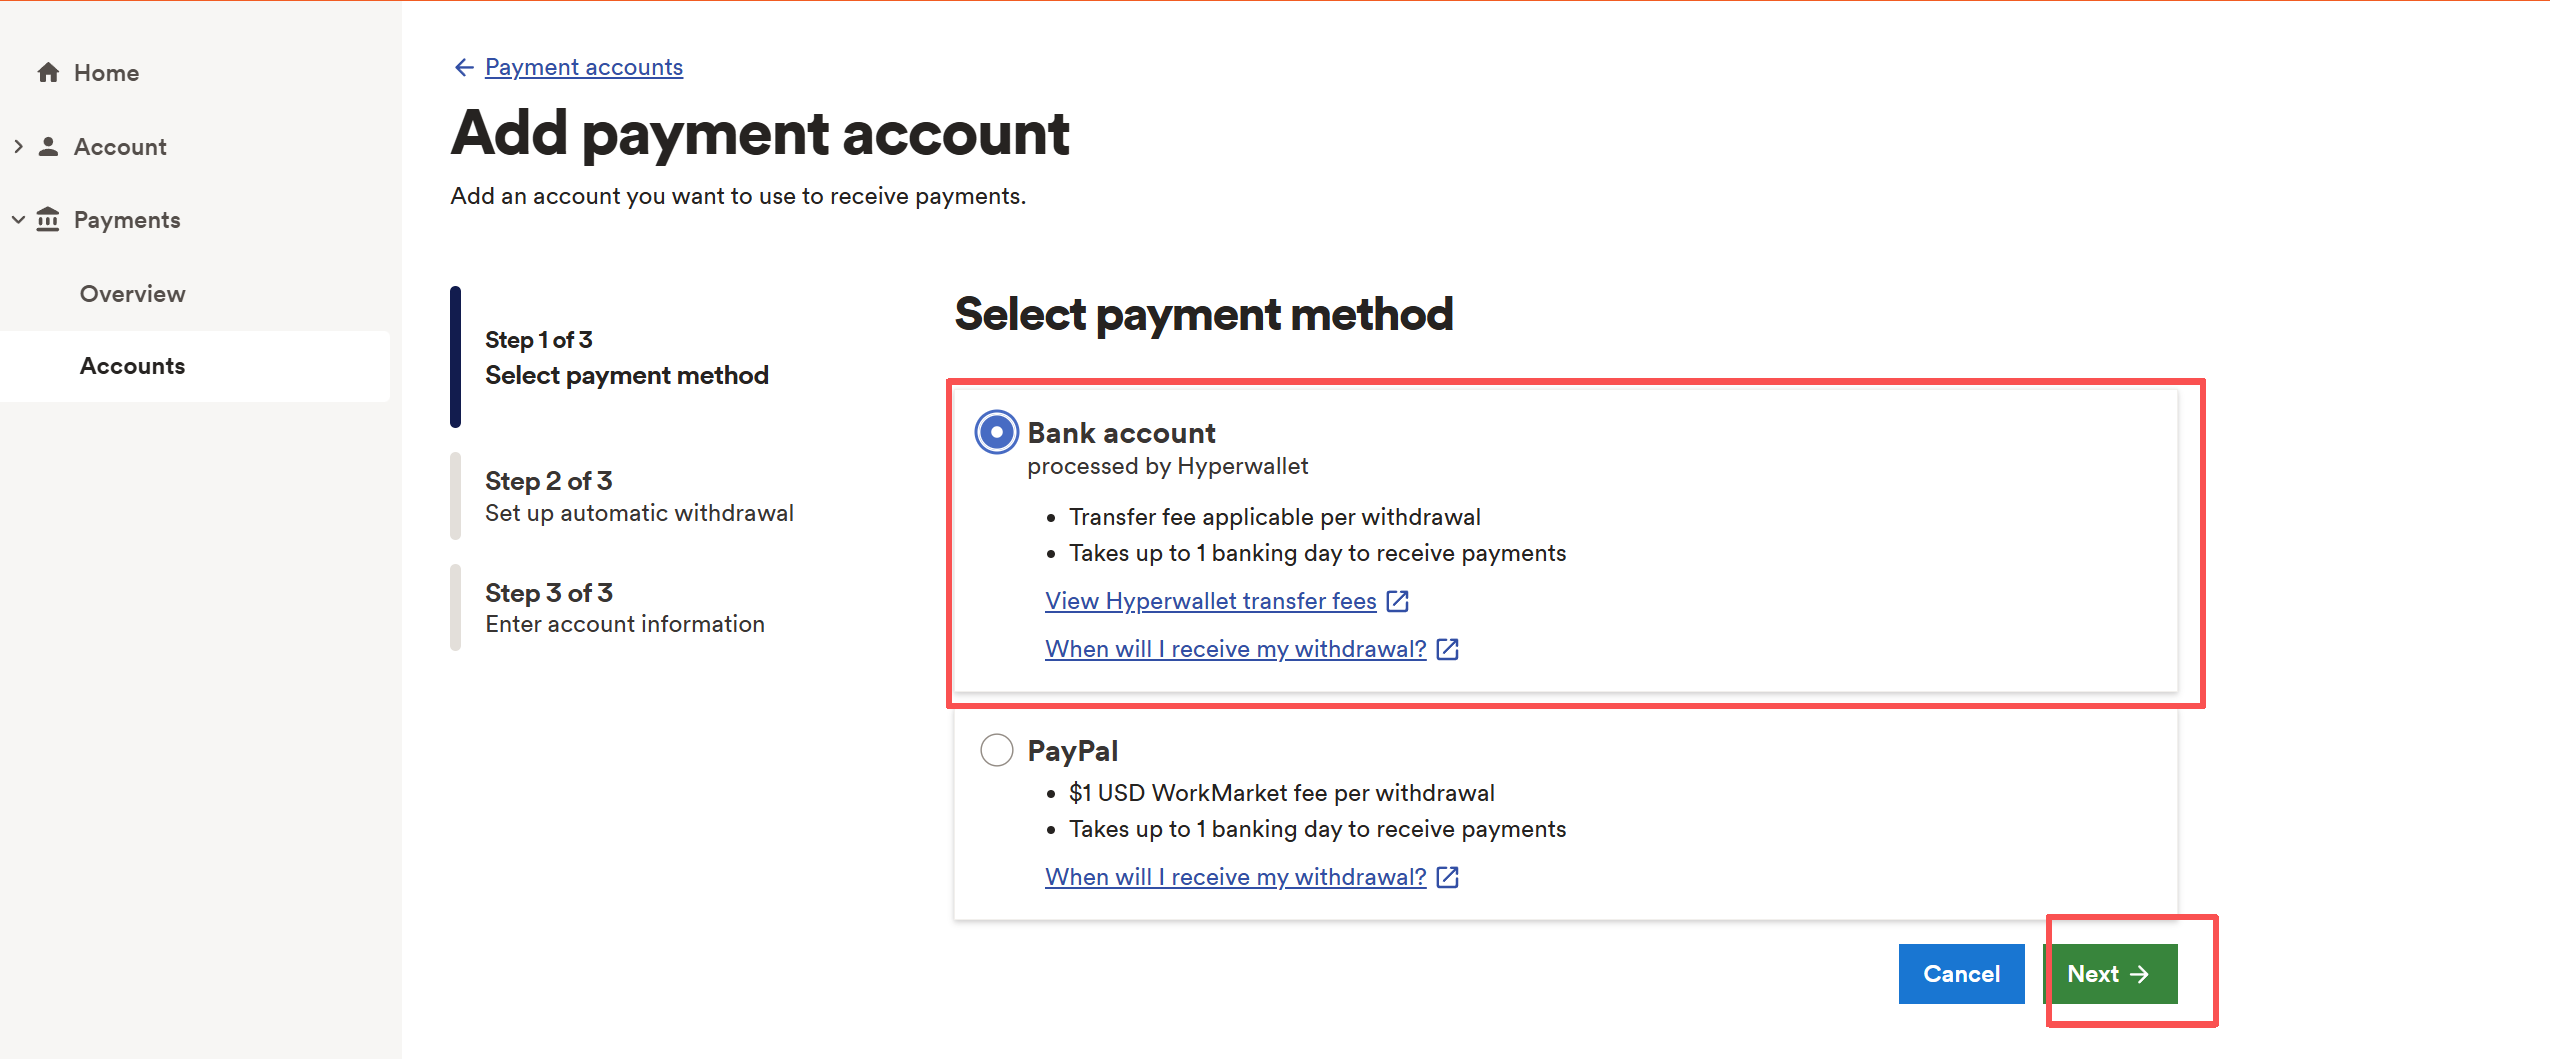Click the back arrow beside Payment accounts

(x=463, y=67)
